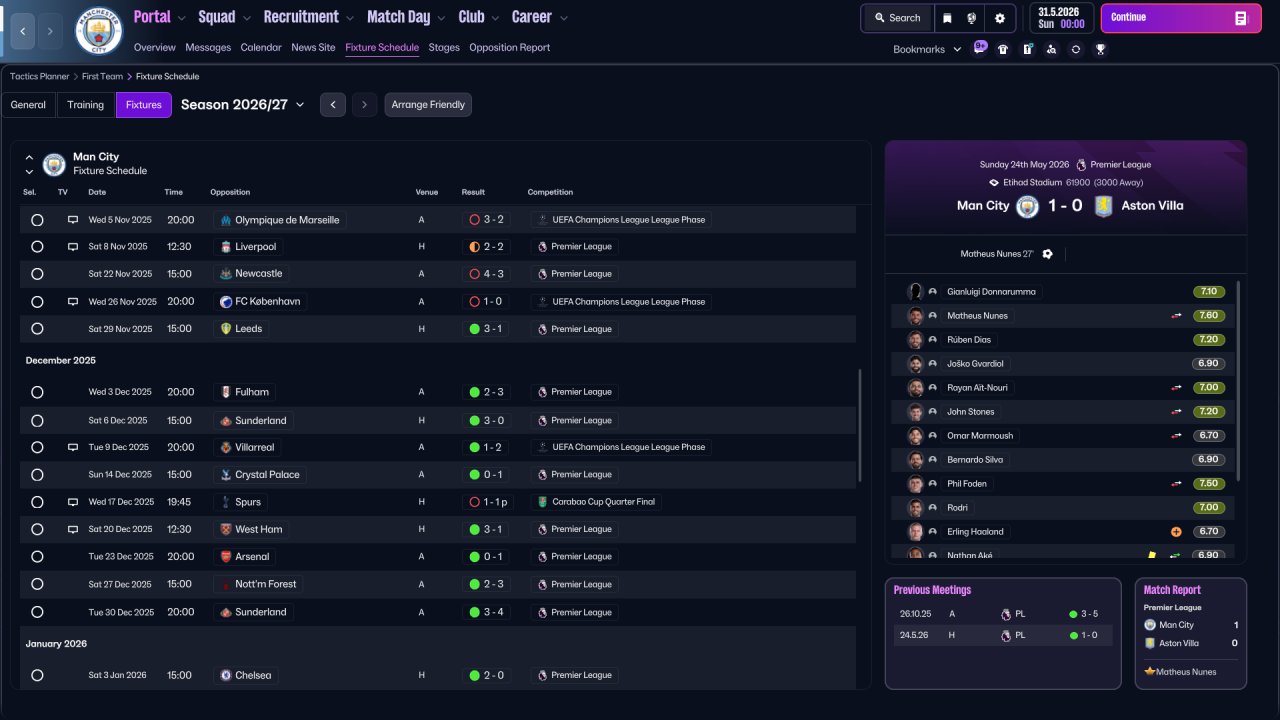Click the tactics board icon in bookmarks bar
This screenshot has width=1280, height=720.
coord(1027,49)
